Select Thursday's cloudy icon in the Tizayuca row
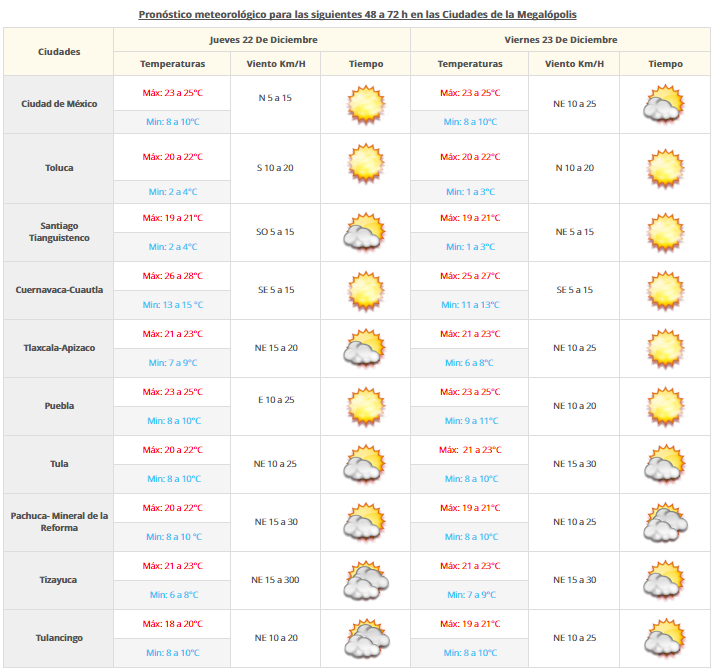 (365, 580)
